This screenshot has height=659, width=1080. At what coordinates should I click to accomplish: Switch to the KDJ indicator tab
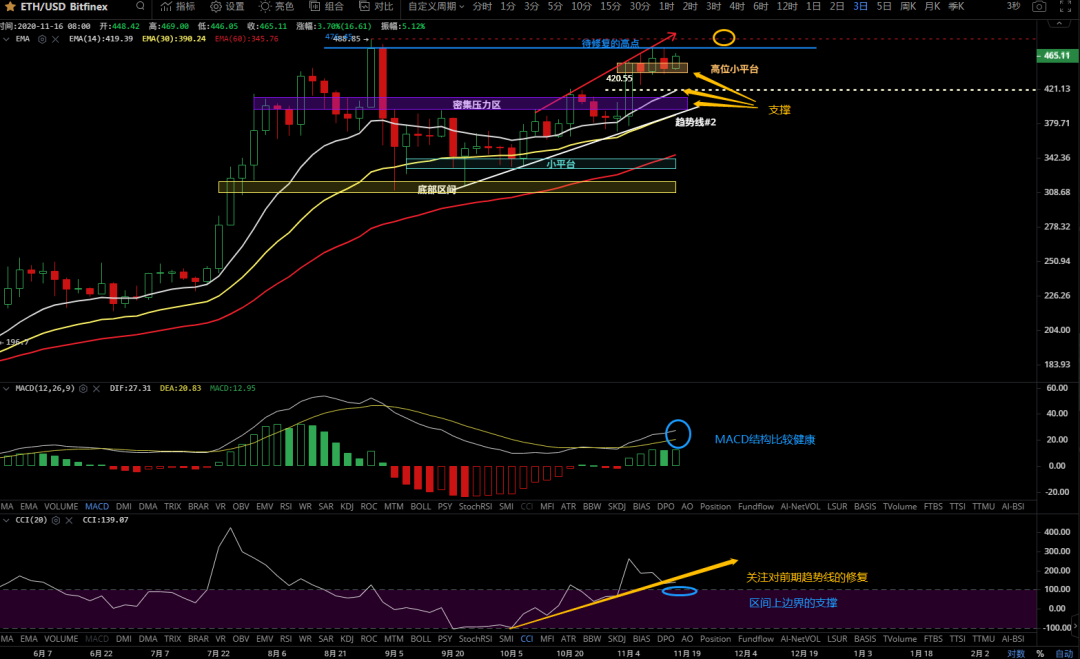pos(347,507)
